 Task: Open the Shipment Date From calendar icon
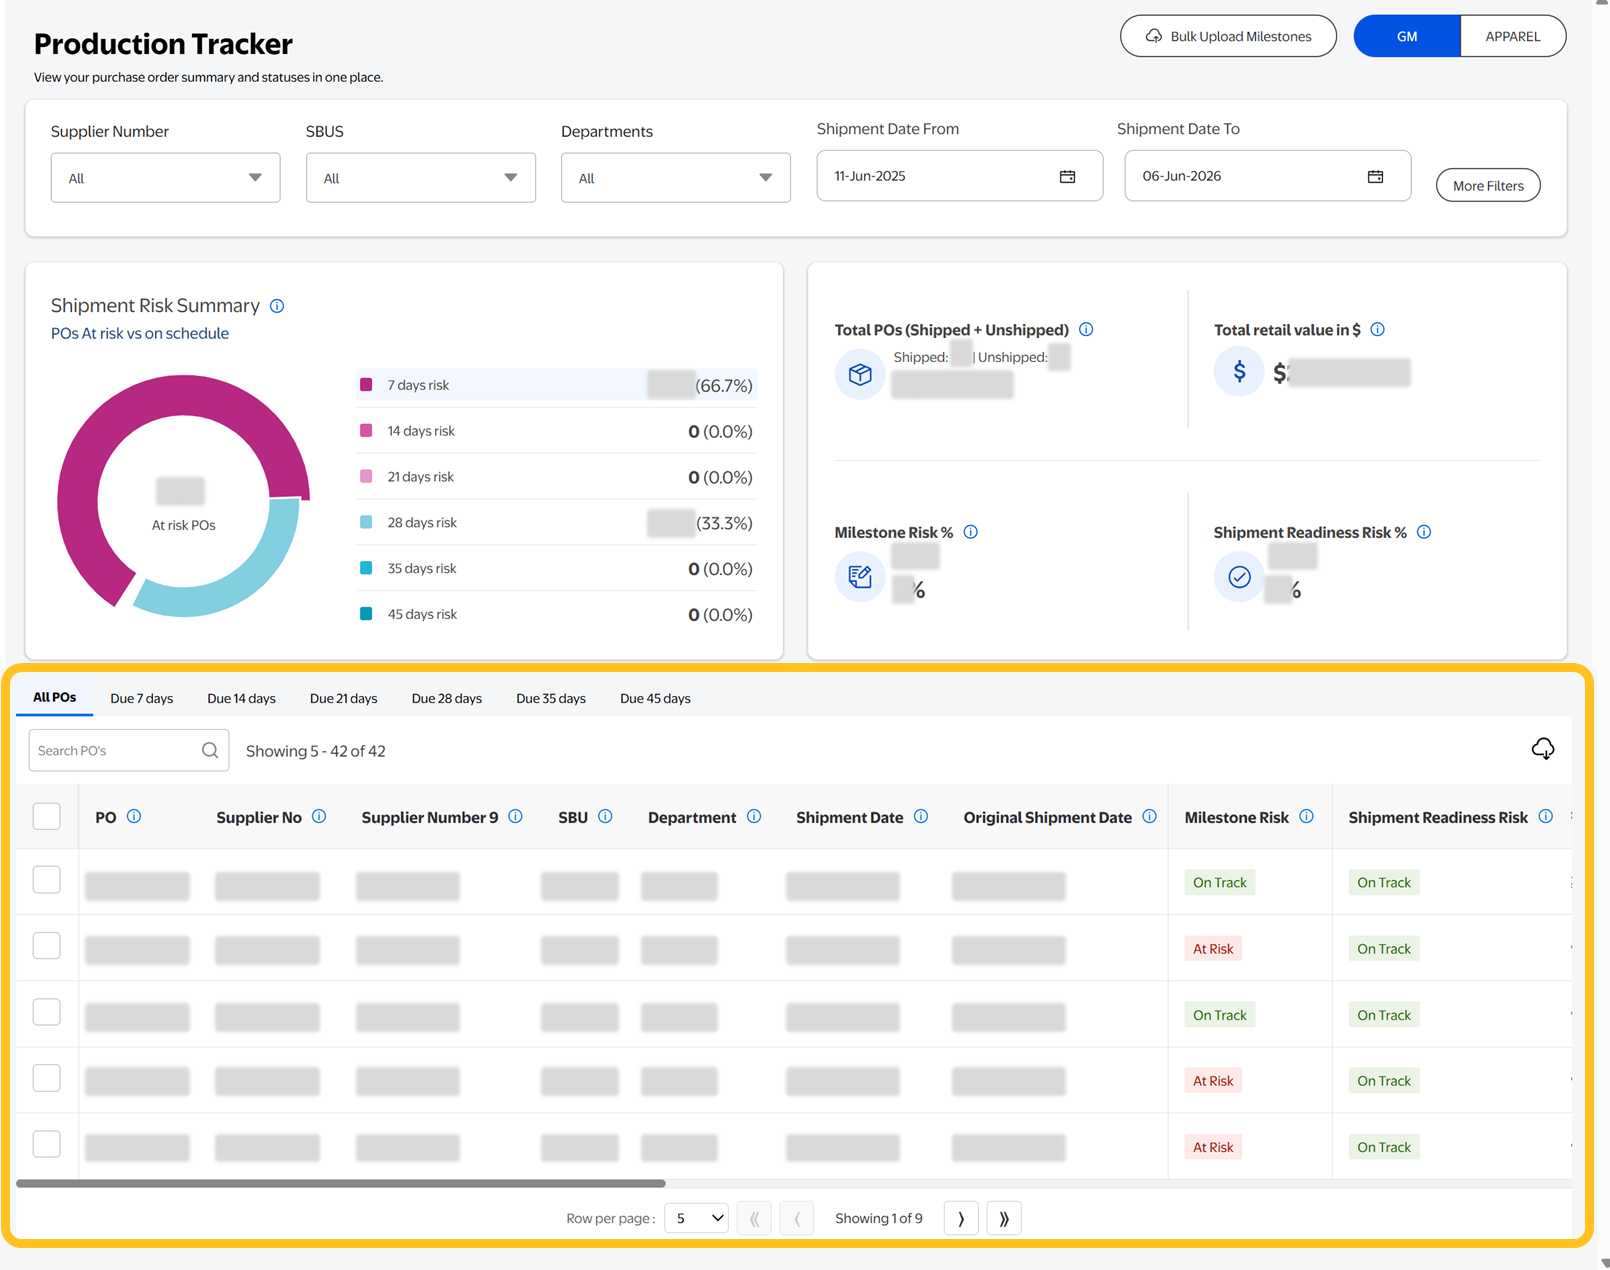coord(1067,176)
